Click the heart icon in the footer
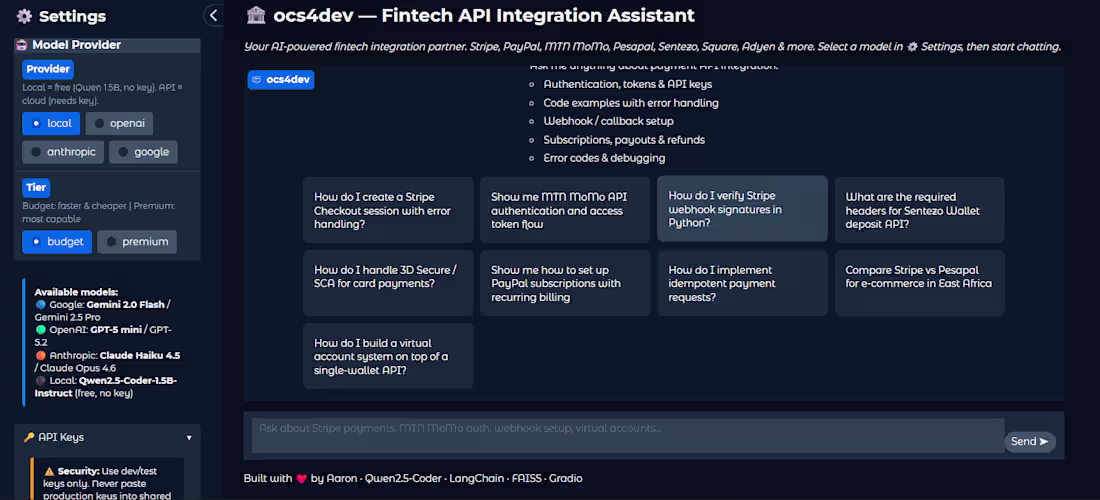This screenshot has width=1100, height=500. [x=302, y=479]
